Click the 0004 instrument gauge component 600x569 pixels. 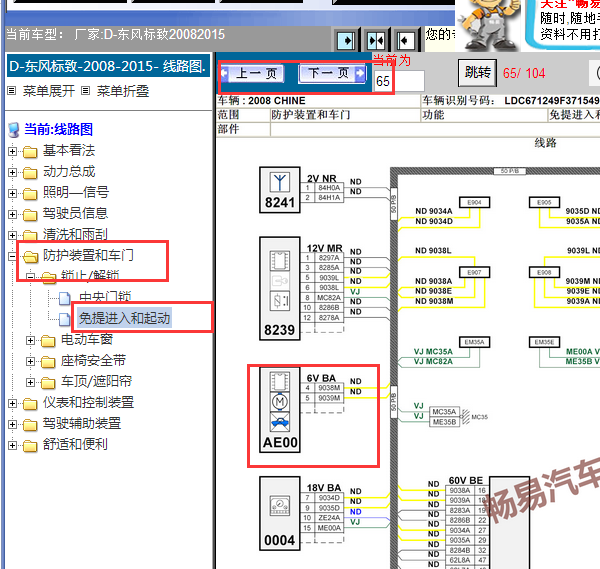[x=280, y=513]
